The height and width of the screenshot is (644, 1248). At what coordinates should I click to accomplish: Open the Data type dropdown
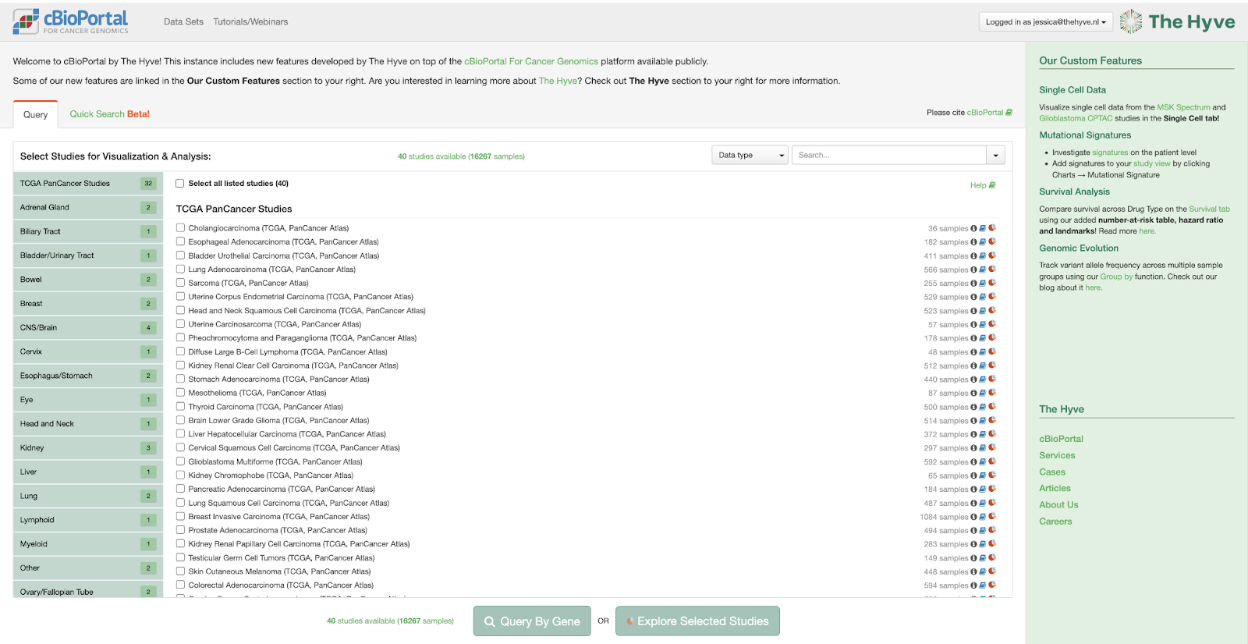click(x=750, y=155)
